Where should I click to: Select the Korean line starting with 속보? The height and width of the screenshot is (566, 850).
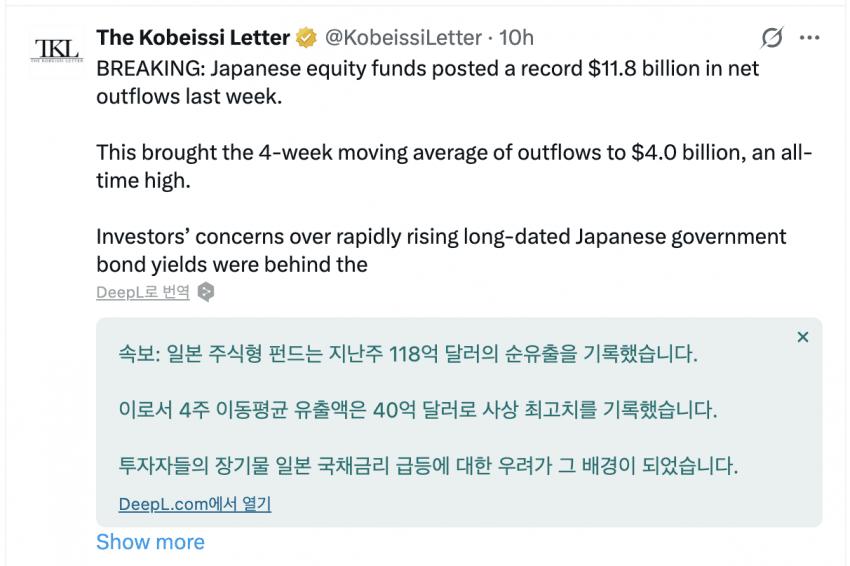[x=408, y=354]
